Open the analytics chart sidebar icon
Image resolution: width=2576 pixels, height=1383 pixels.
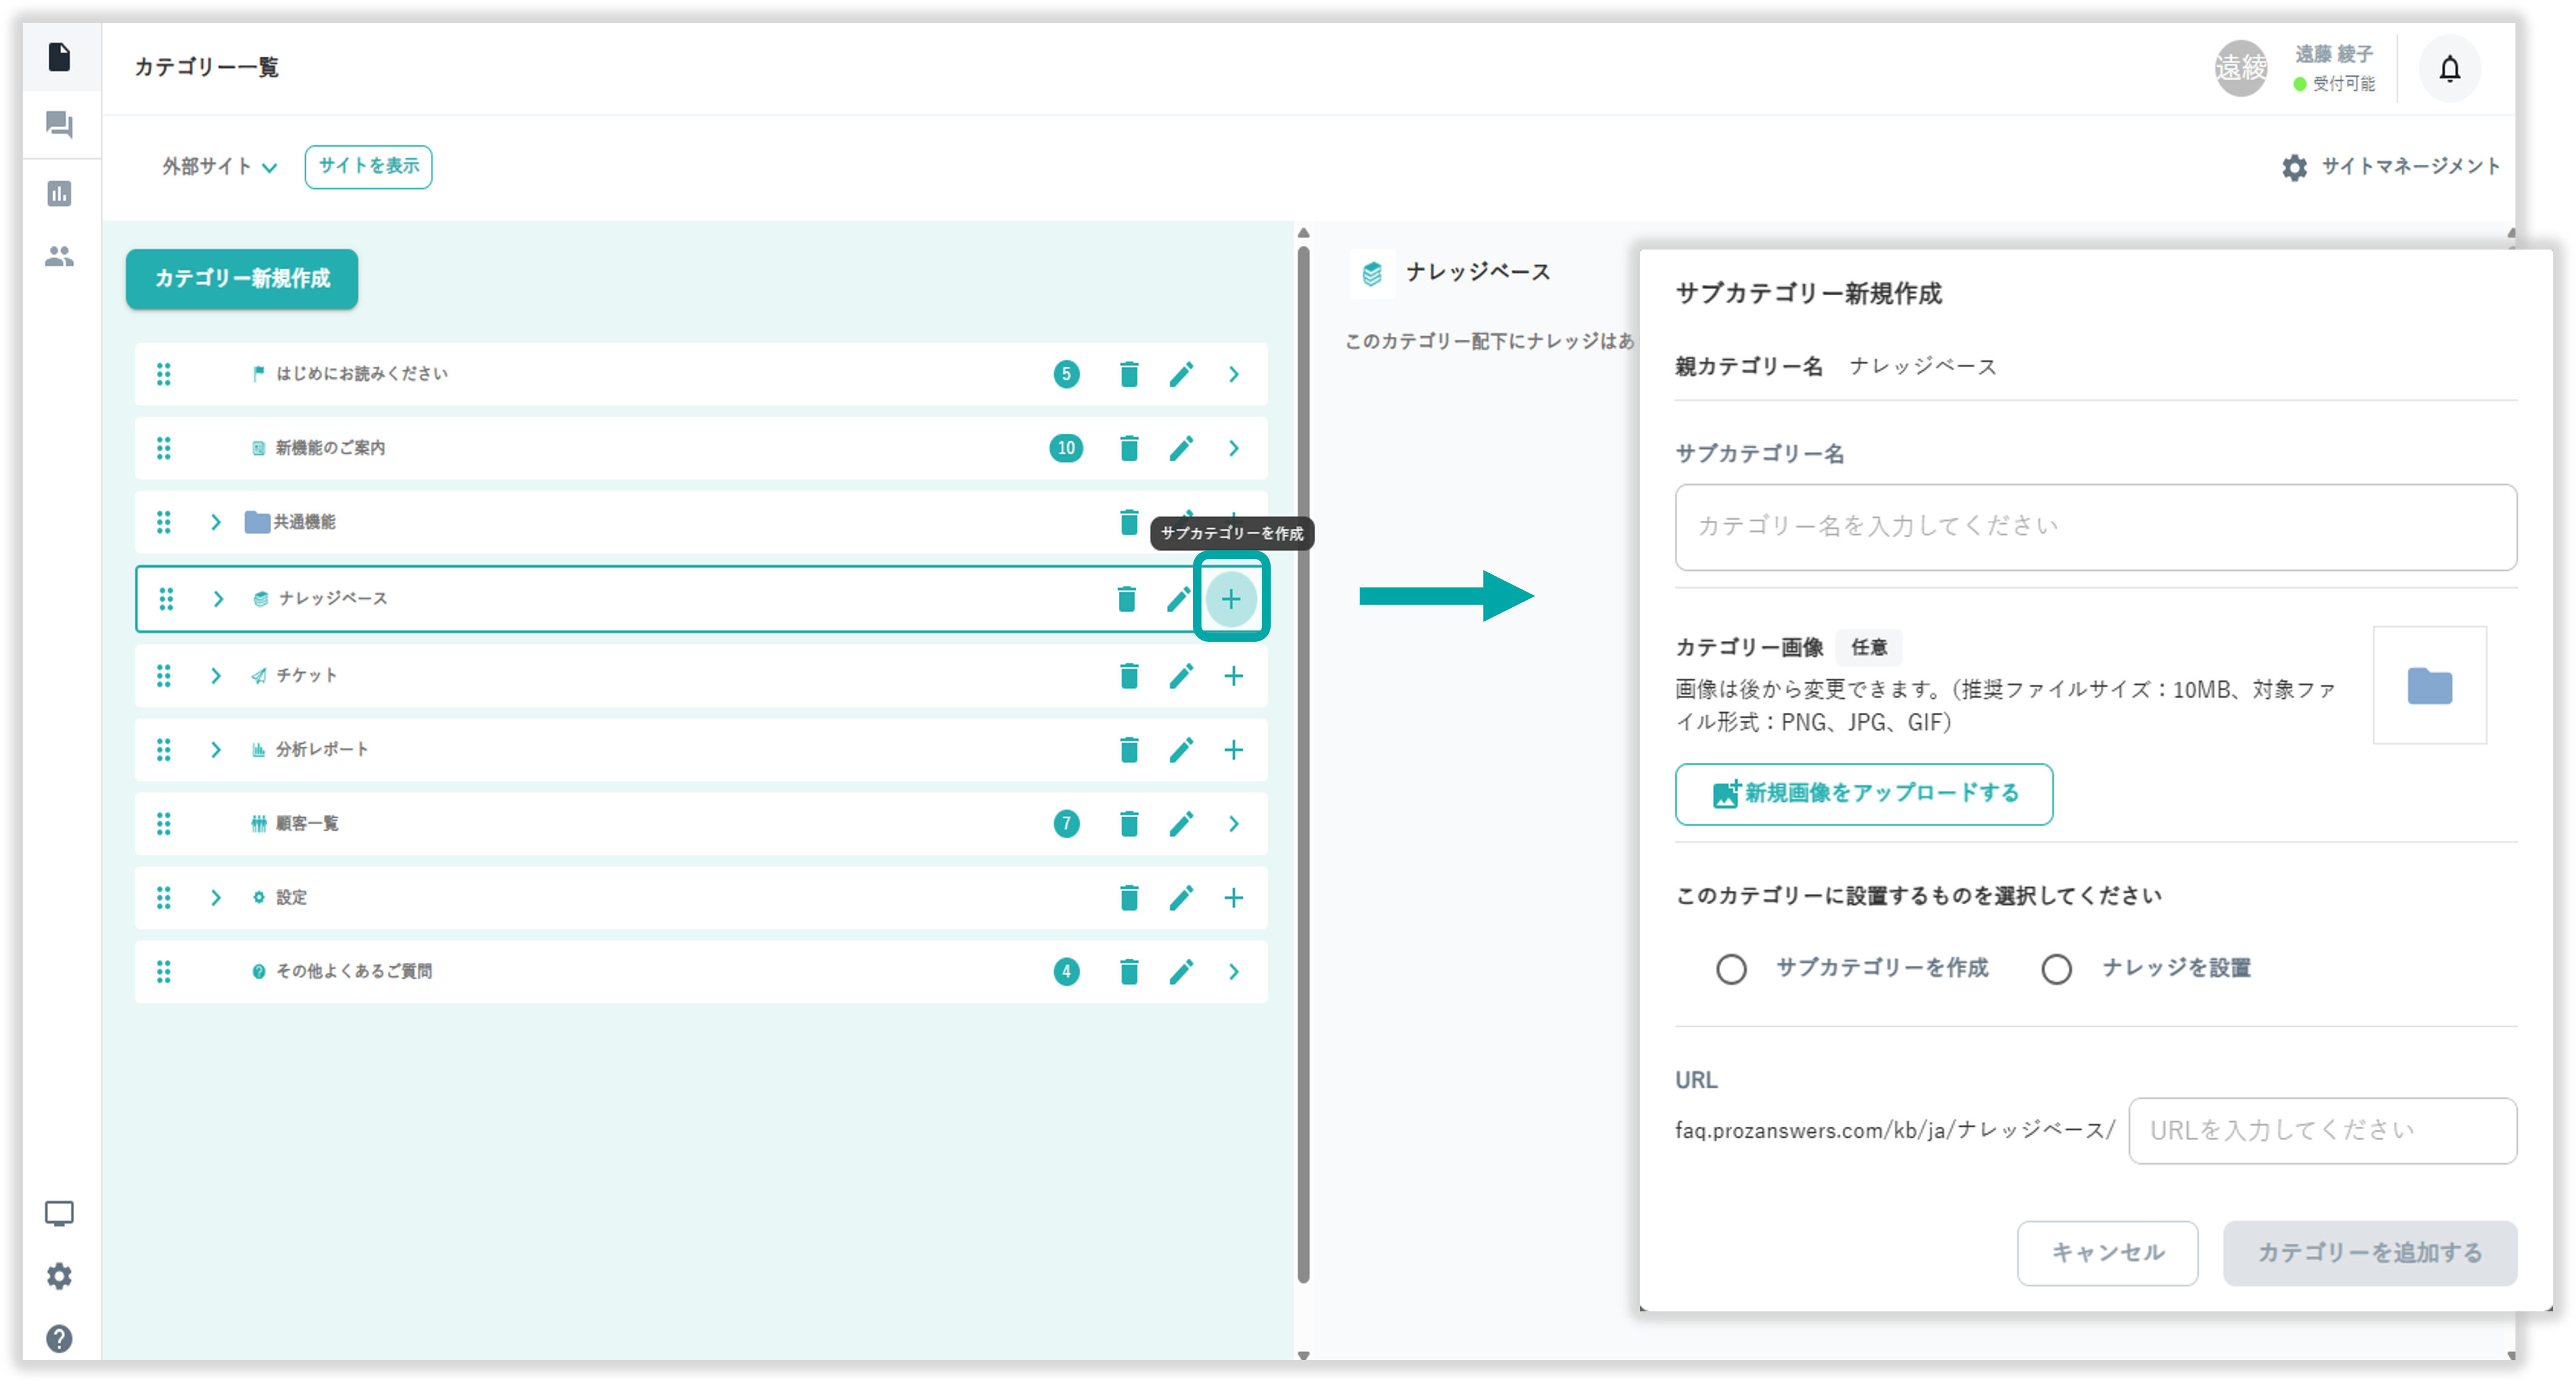(x=59, y=193)
